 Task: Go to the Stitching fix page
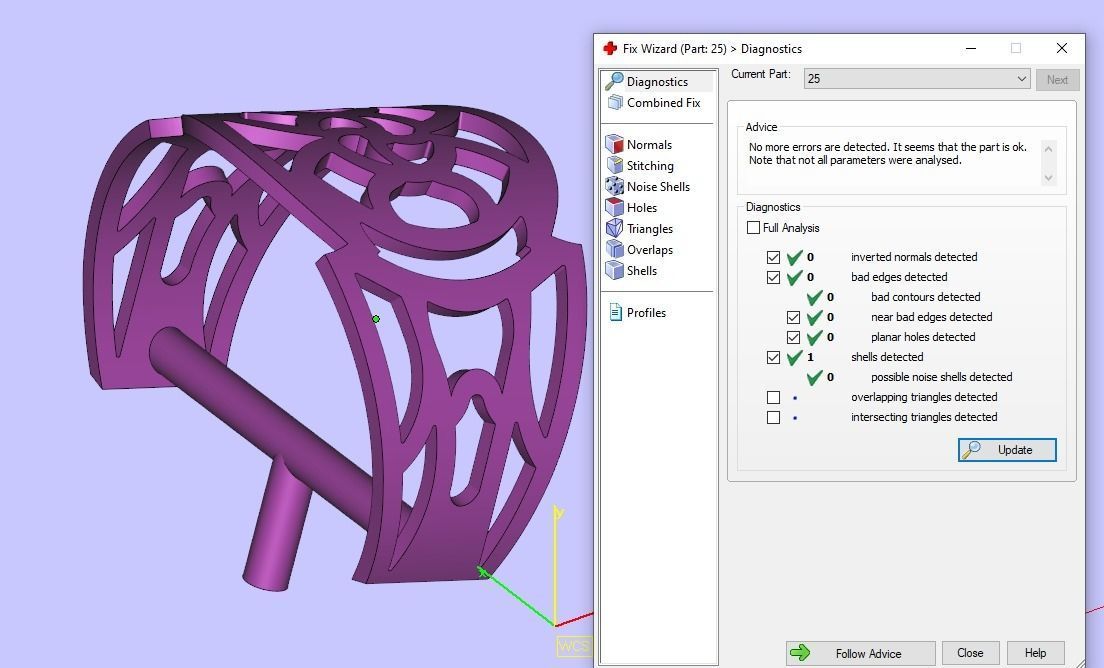coord(649,165)
